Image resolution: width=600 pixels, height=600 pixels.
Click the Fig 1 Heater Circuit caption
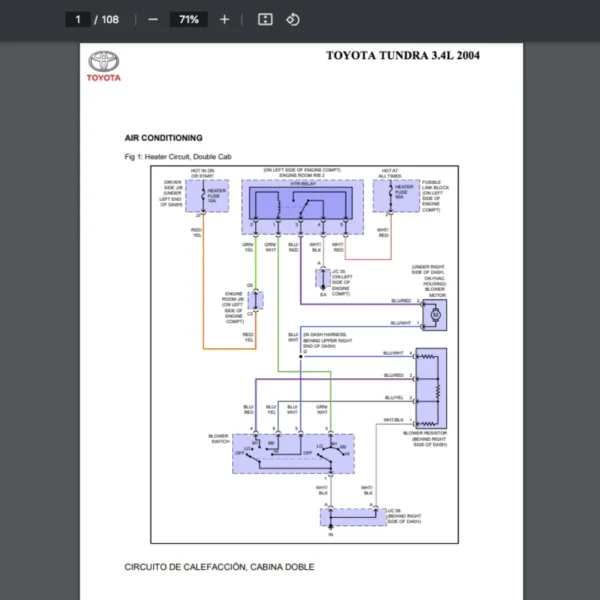point(176,157)
